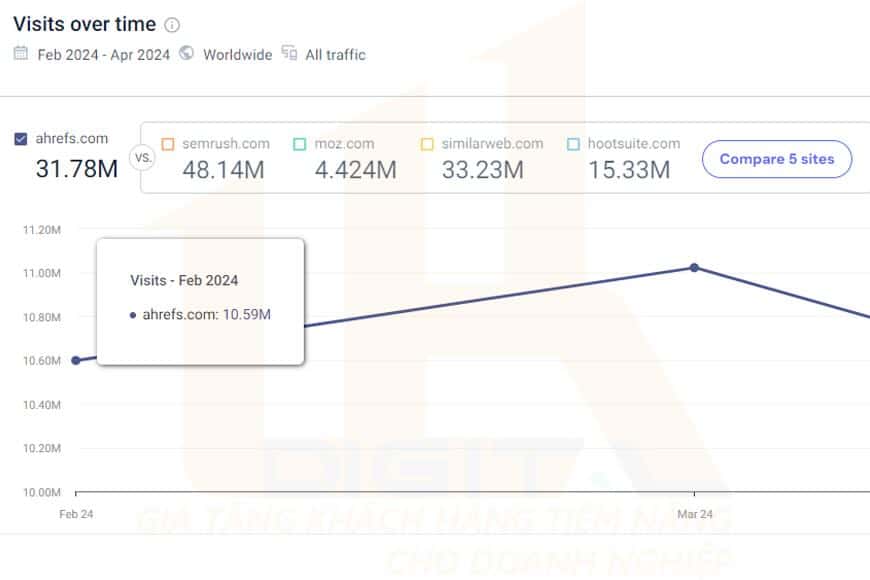Image resolution: width=870 pixels, height=580 pixels.
Task: Open the All traffic filter
Action: (335, 55)
